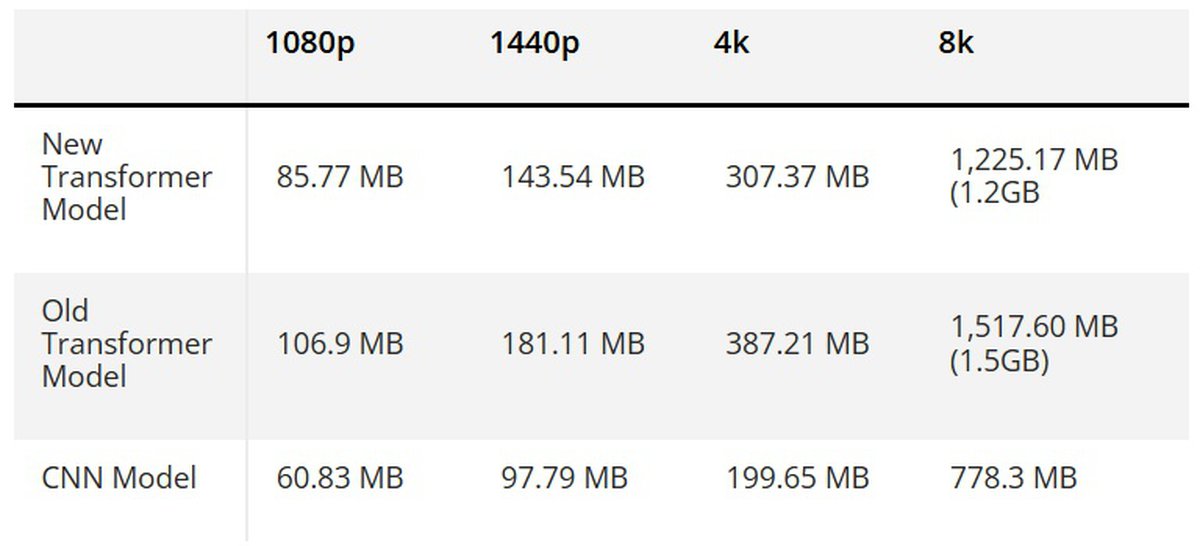Viewport: 1200px width, 546px height.
Task: Click the 1080p column header
Action: (x=311, y=45)
